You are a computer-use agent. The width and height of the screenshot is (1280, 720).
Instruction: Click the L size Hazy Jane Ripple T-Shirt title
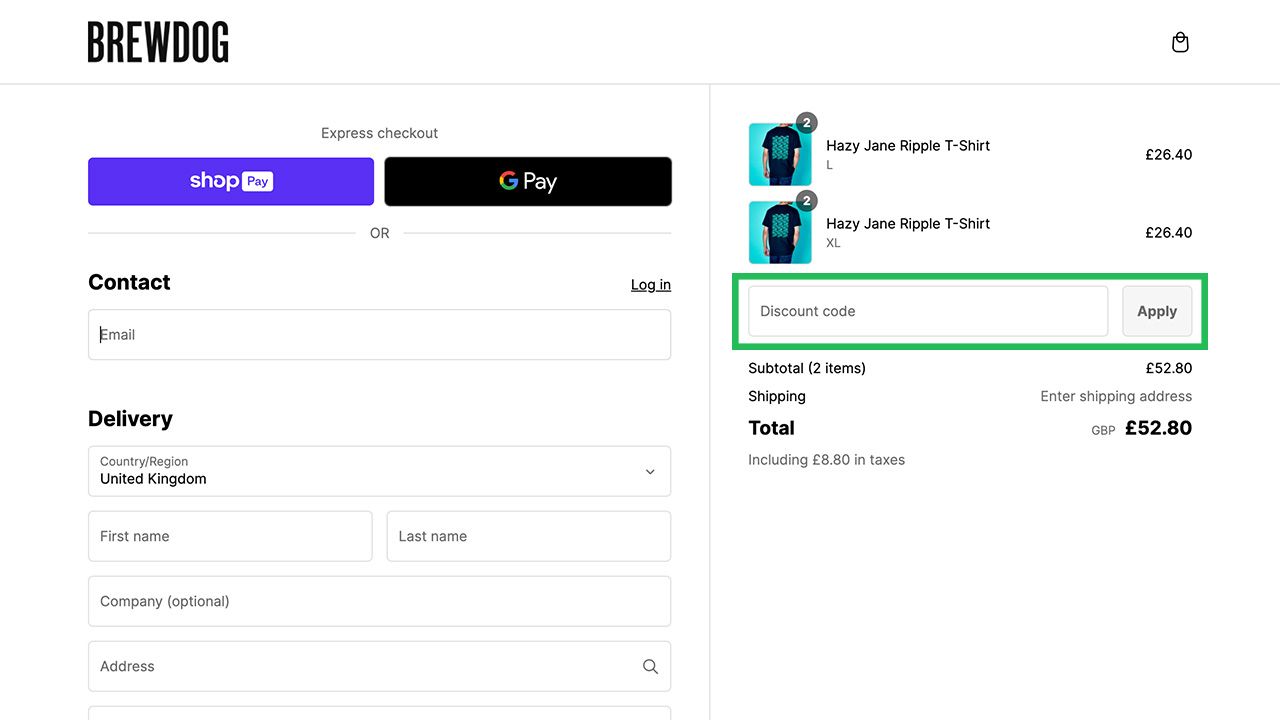tap(908, 145)
